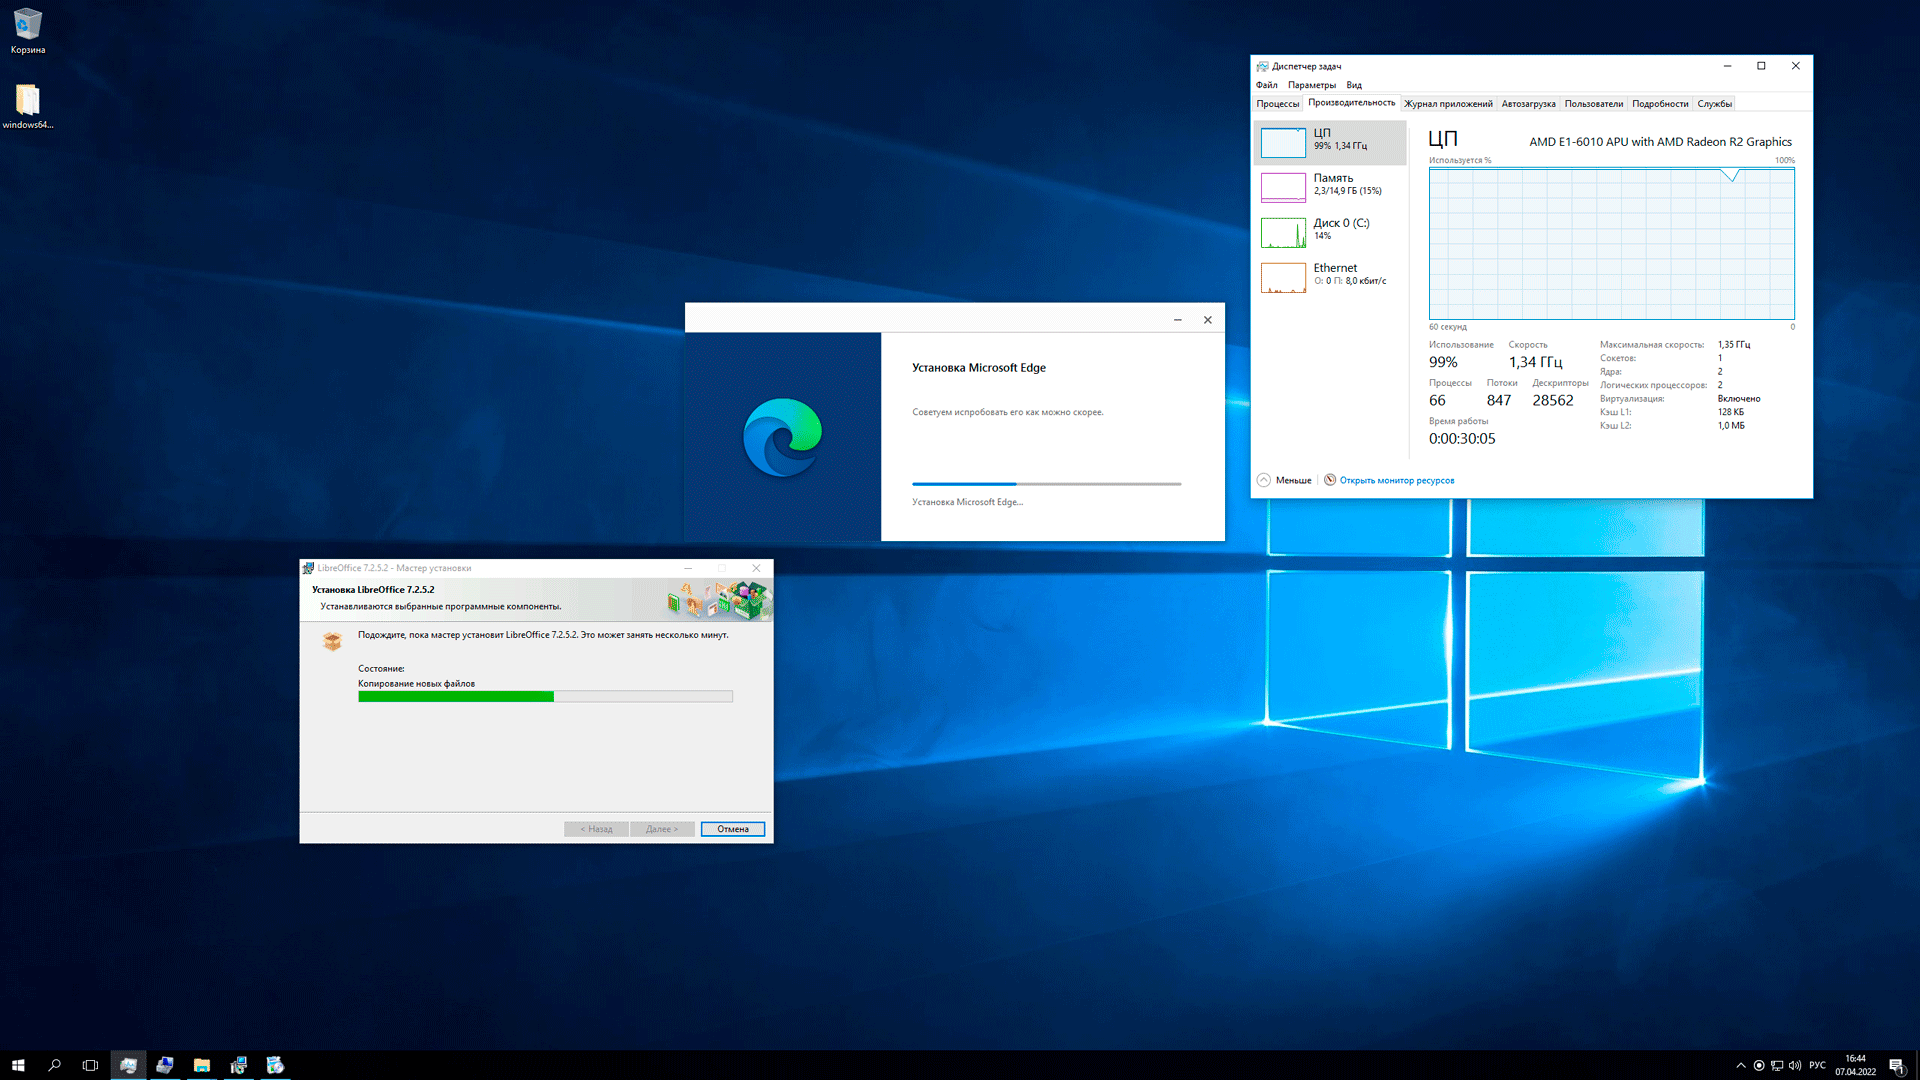The height and width of the screenshot is (1080, 1920).
Task: Open File Explorer from the taskbar
Action: tap(202, 1065)
